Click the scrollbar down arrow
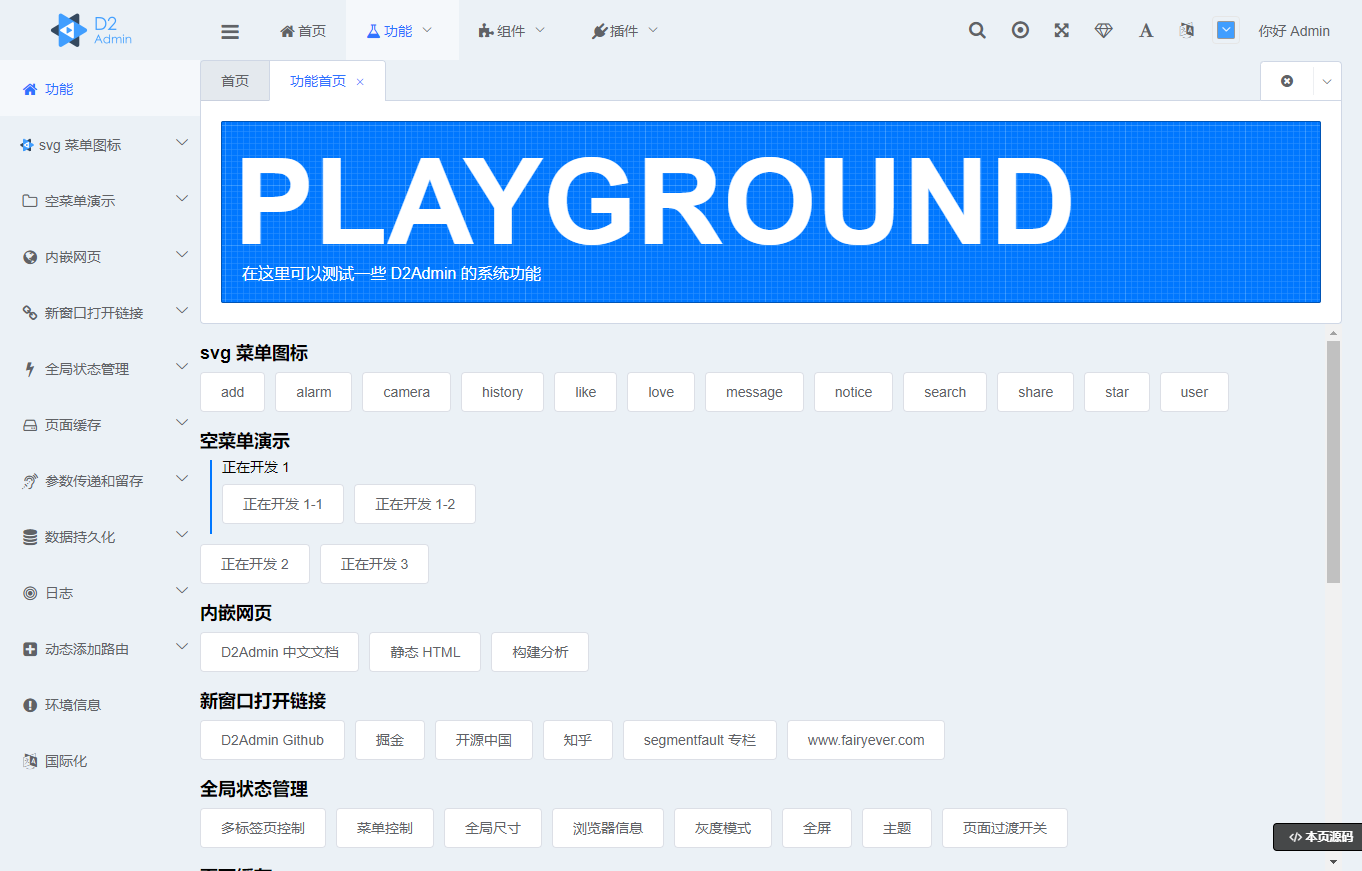This screenshot has height=871, width=1362. [x=1333, y=861]
